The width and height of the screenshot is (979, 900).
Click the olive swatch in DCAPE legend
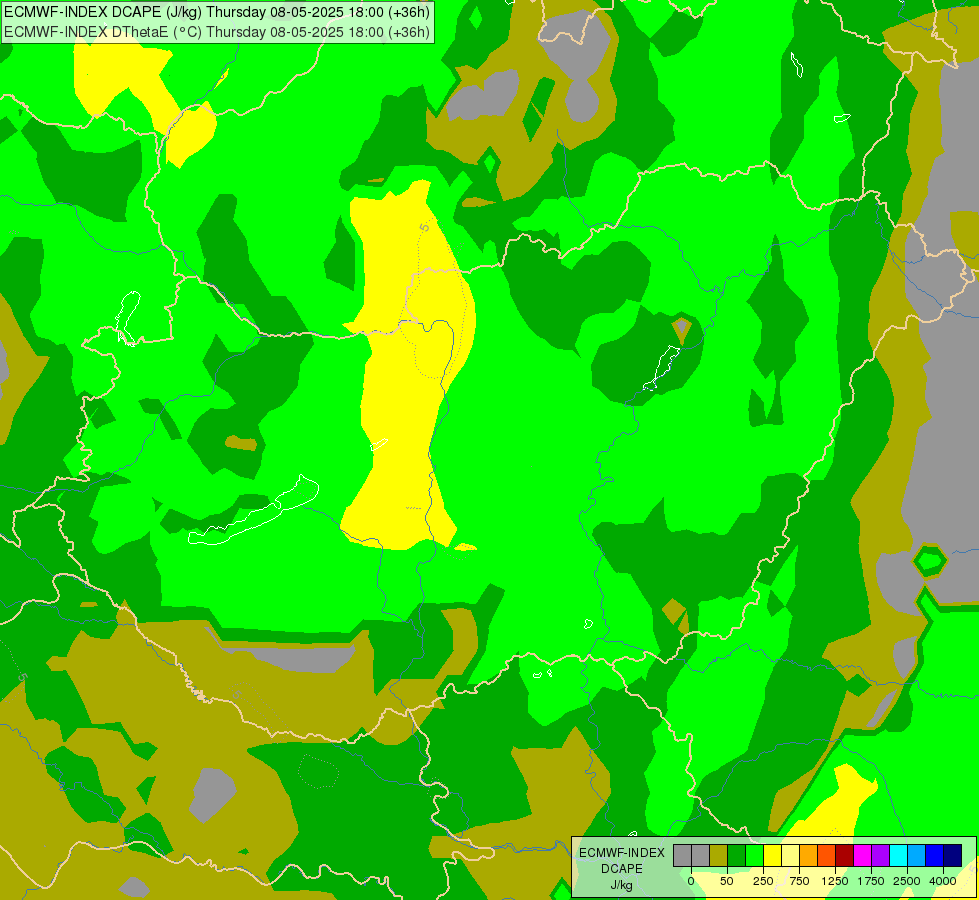(x=719, y=856)
